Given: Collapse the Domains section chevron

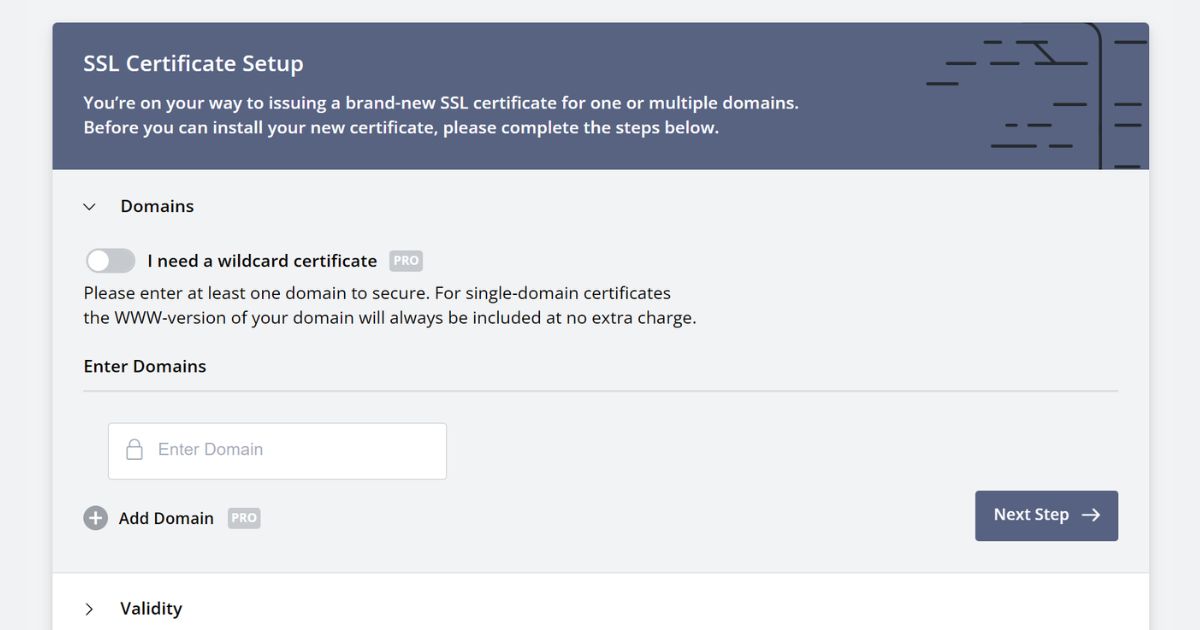Looking at the screenshot, I should point(90,207).
